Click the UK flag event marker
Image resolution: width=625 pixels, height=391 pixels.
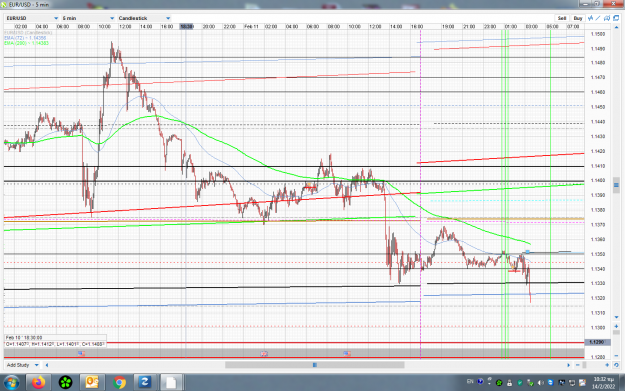point(264,353)
